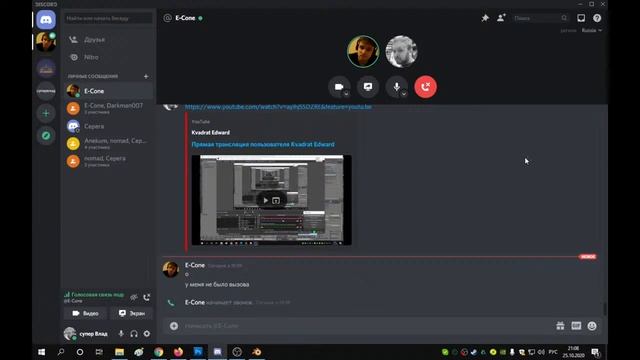Open File Explorer from taskbar

point(119,352)
